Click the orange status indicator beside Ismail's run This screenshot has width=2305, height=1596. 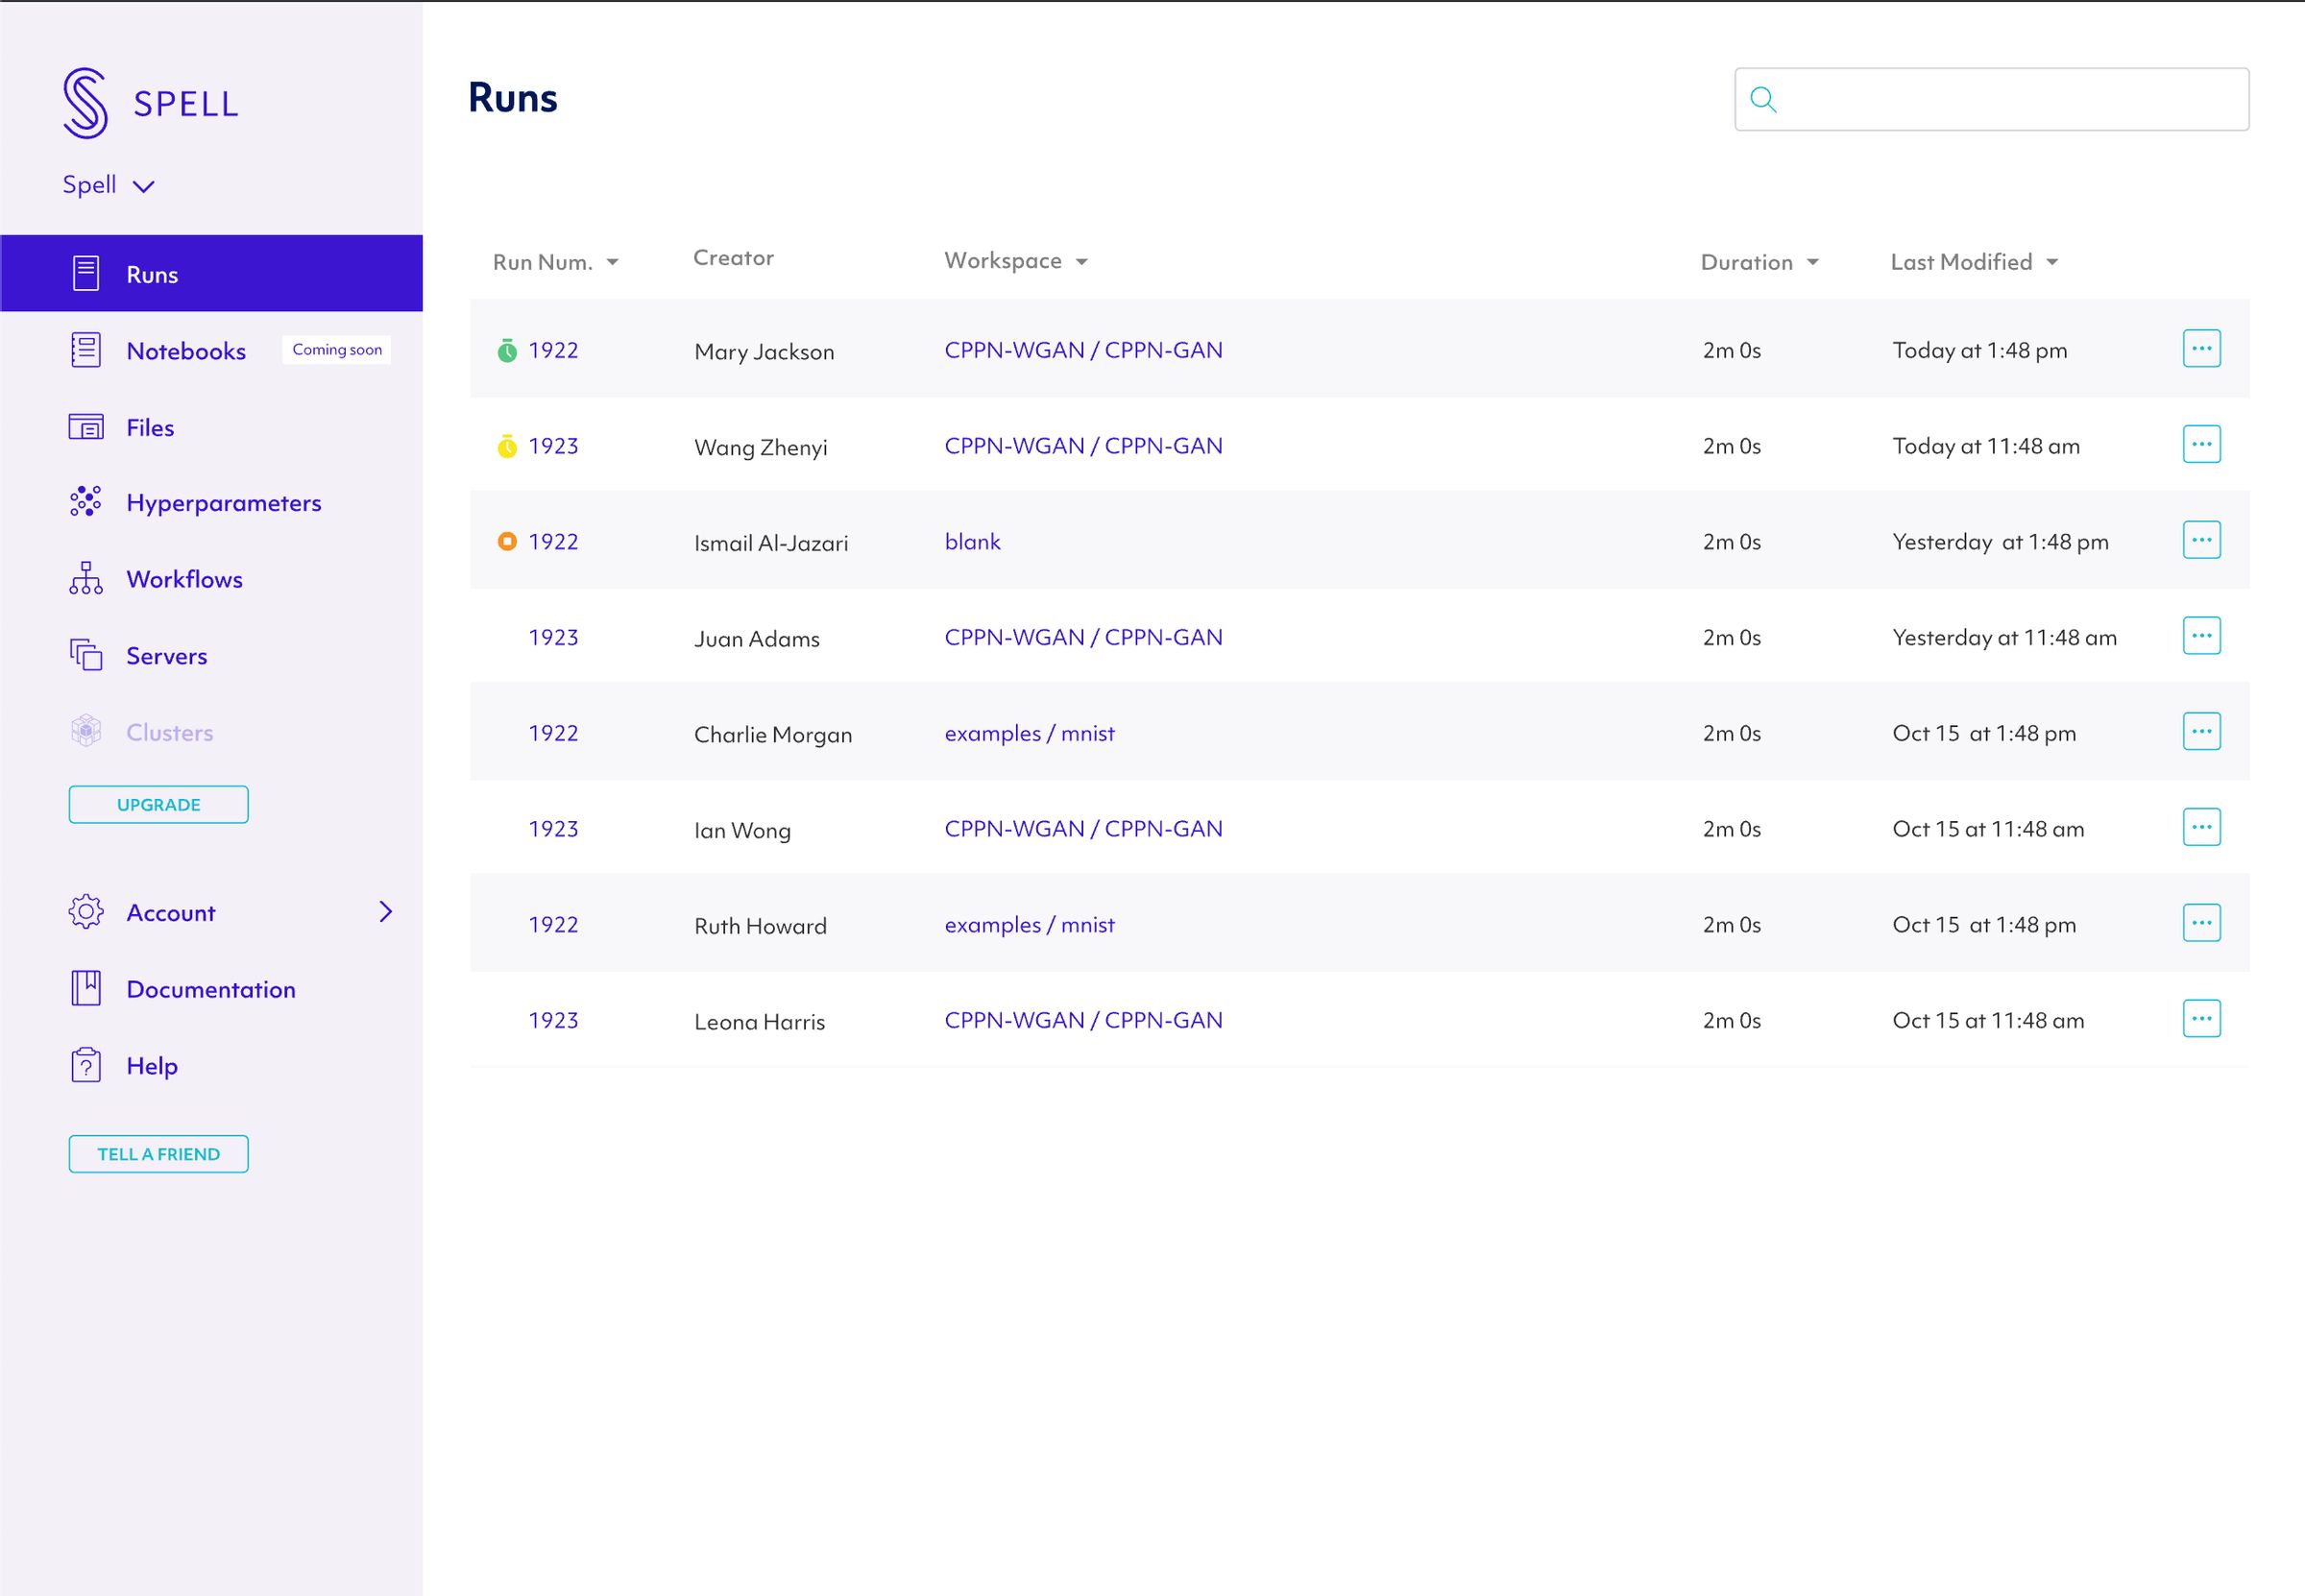505,541
